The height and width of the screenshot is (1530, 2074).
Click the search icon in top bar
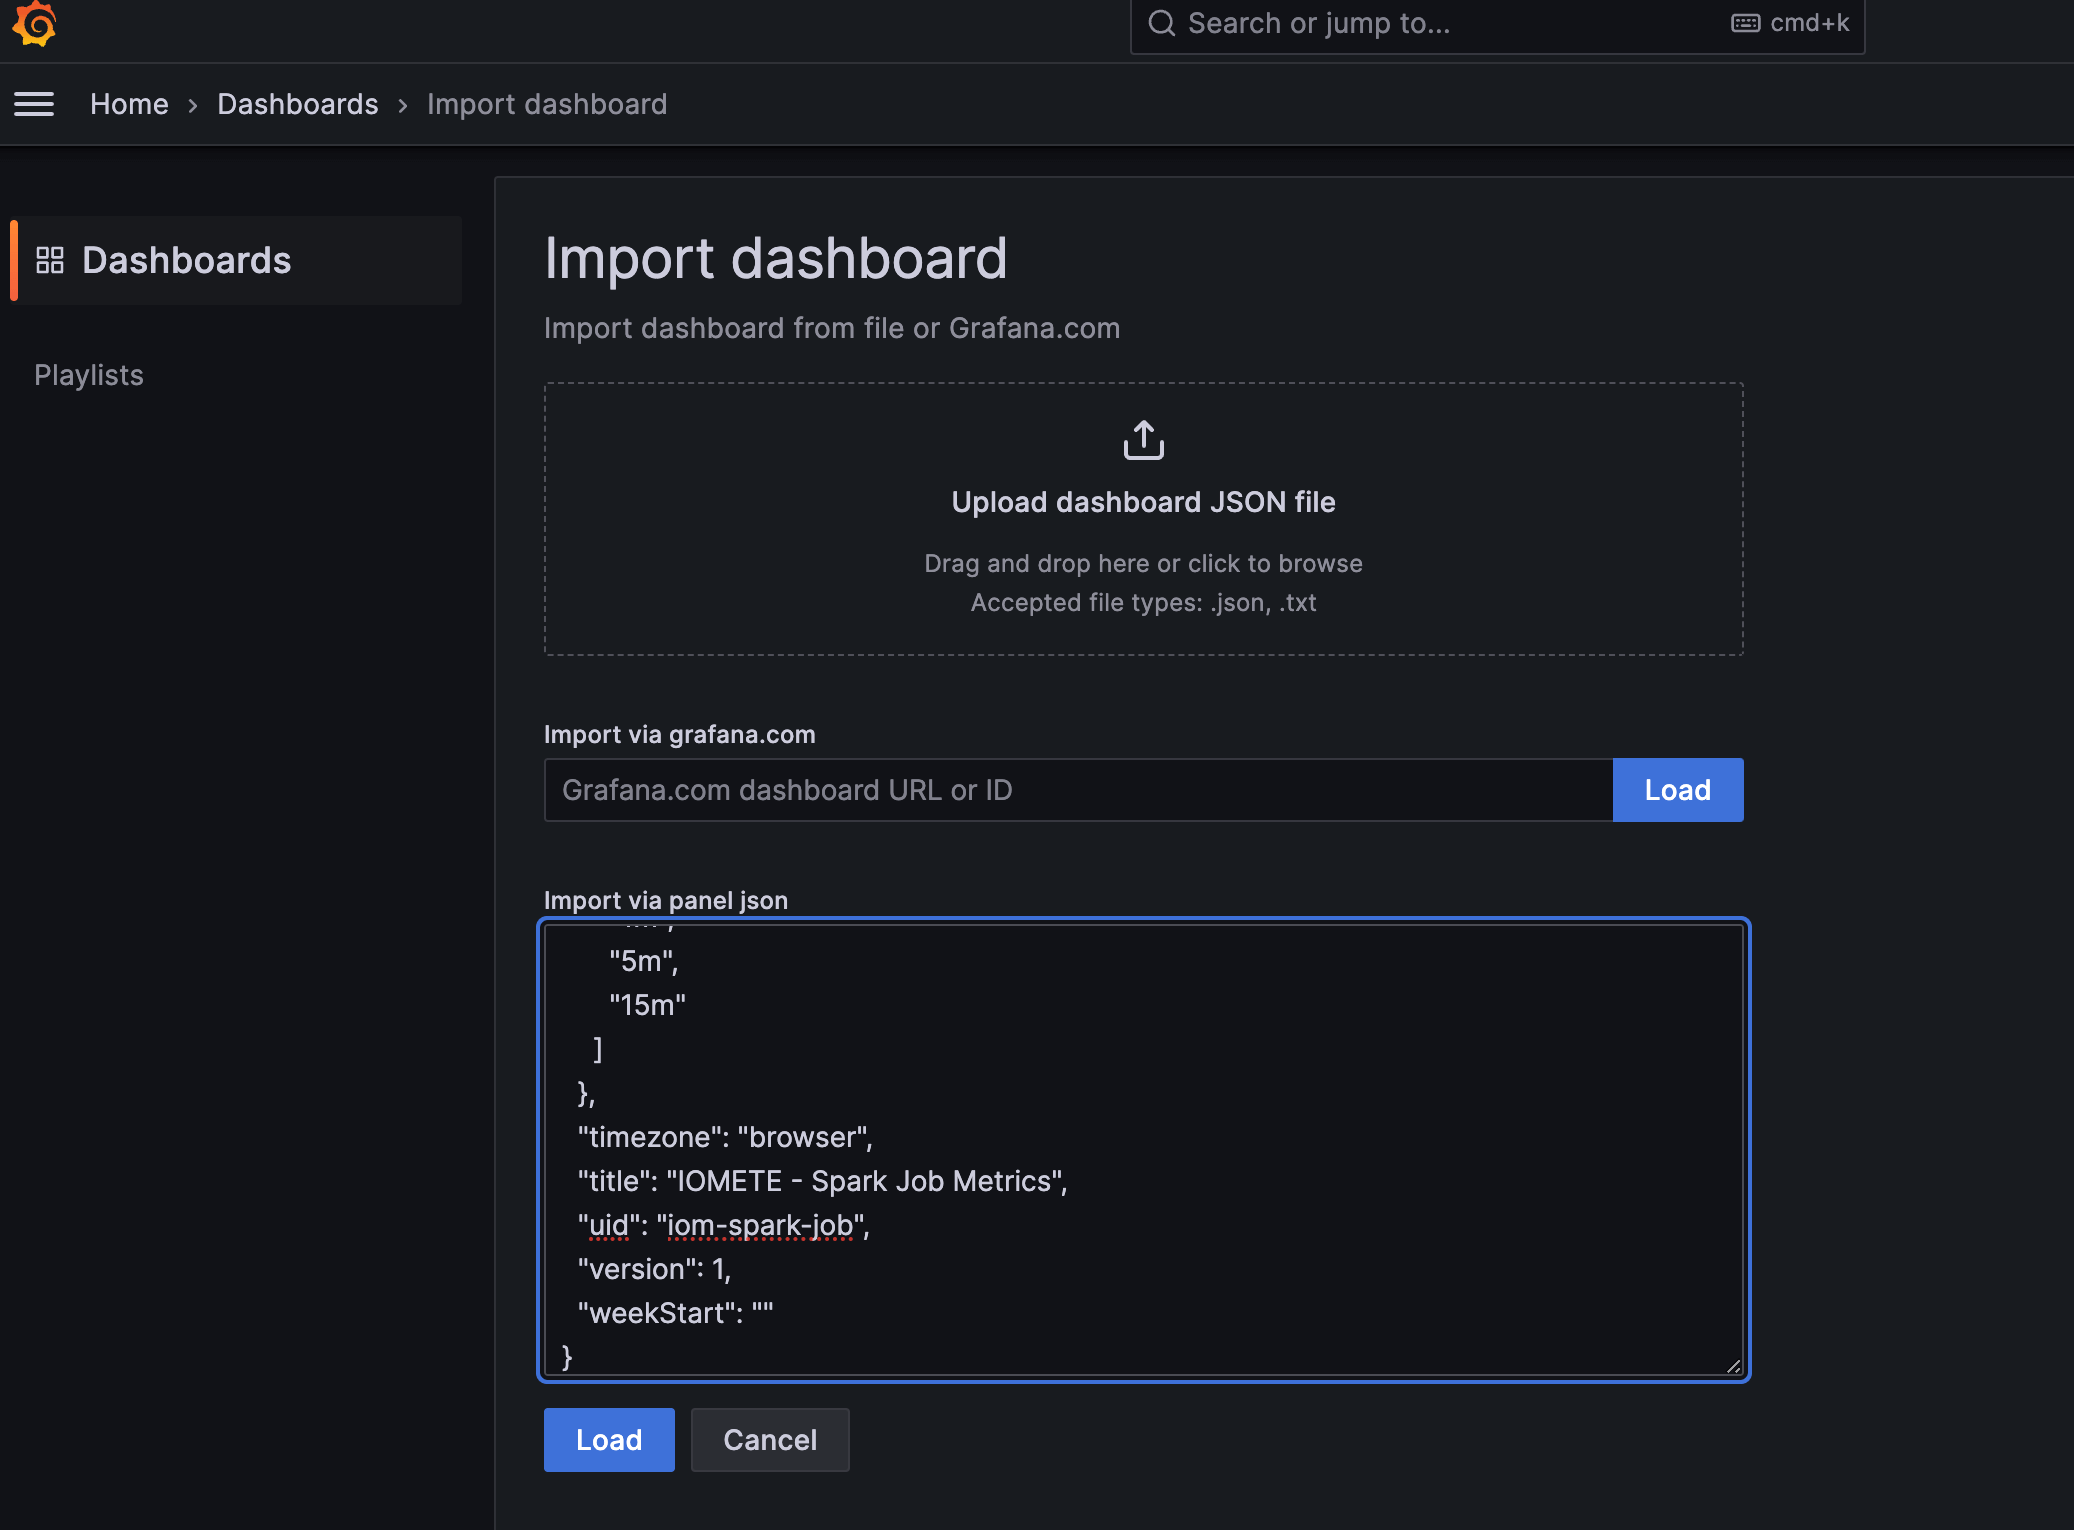pos(1161,23)
